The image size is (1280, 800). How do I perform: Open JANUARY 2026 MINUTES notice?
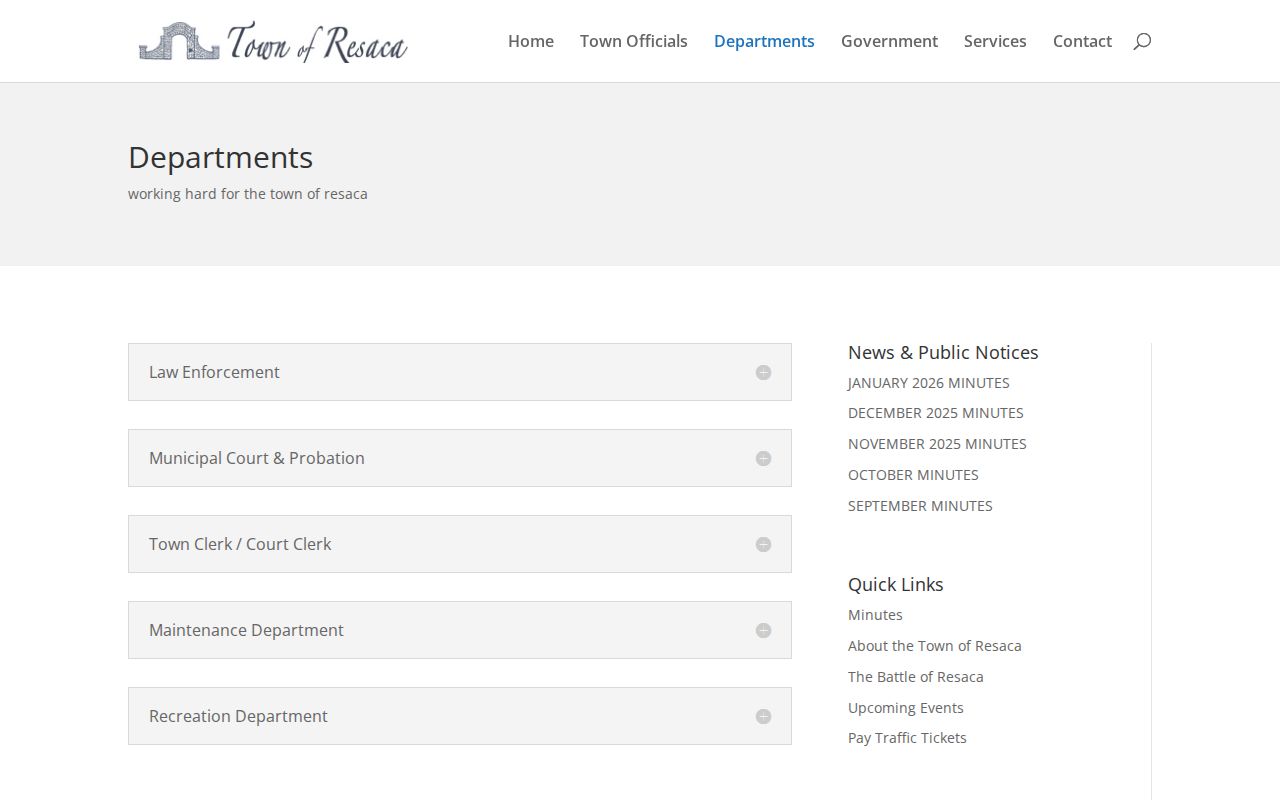929,383
